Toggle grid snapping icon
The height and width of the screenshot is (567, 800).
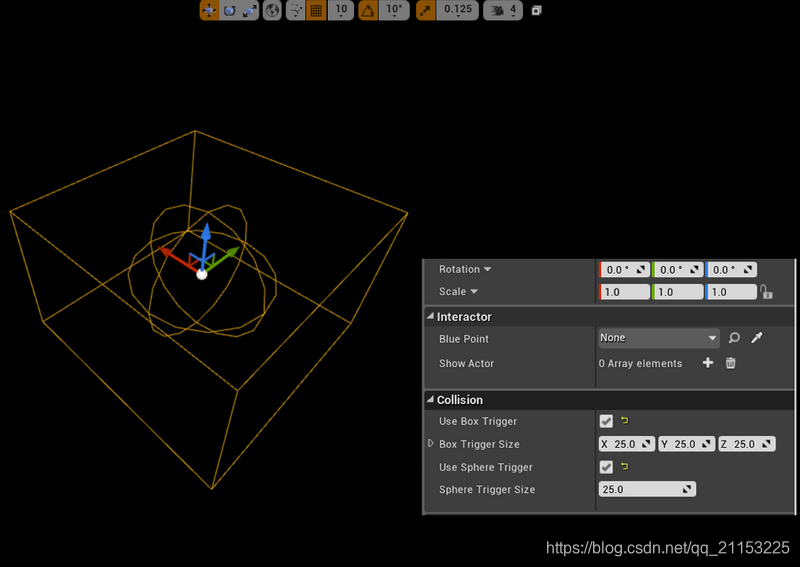pos(316,10)
